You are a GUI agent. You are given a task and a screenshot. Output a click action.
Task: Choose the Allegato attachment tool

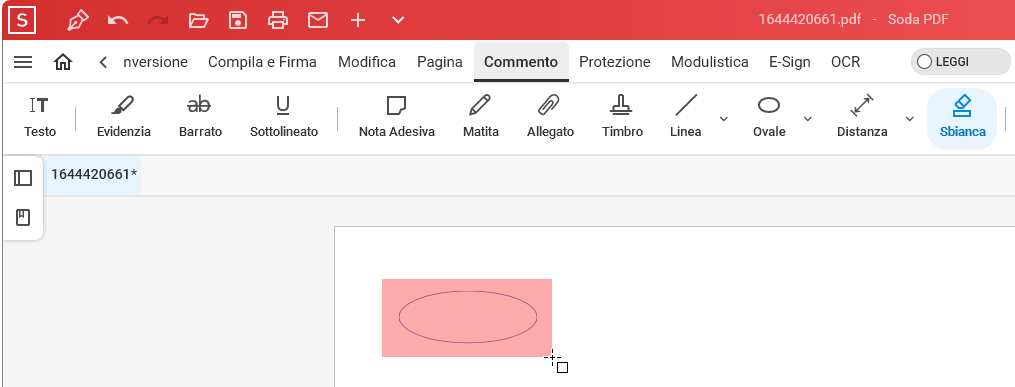point(550,116)
